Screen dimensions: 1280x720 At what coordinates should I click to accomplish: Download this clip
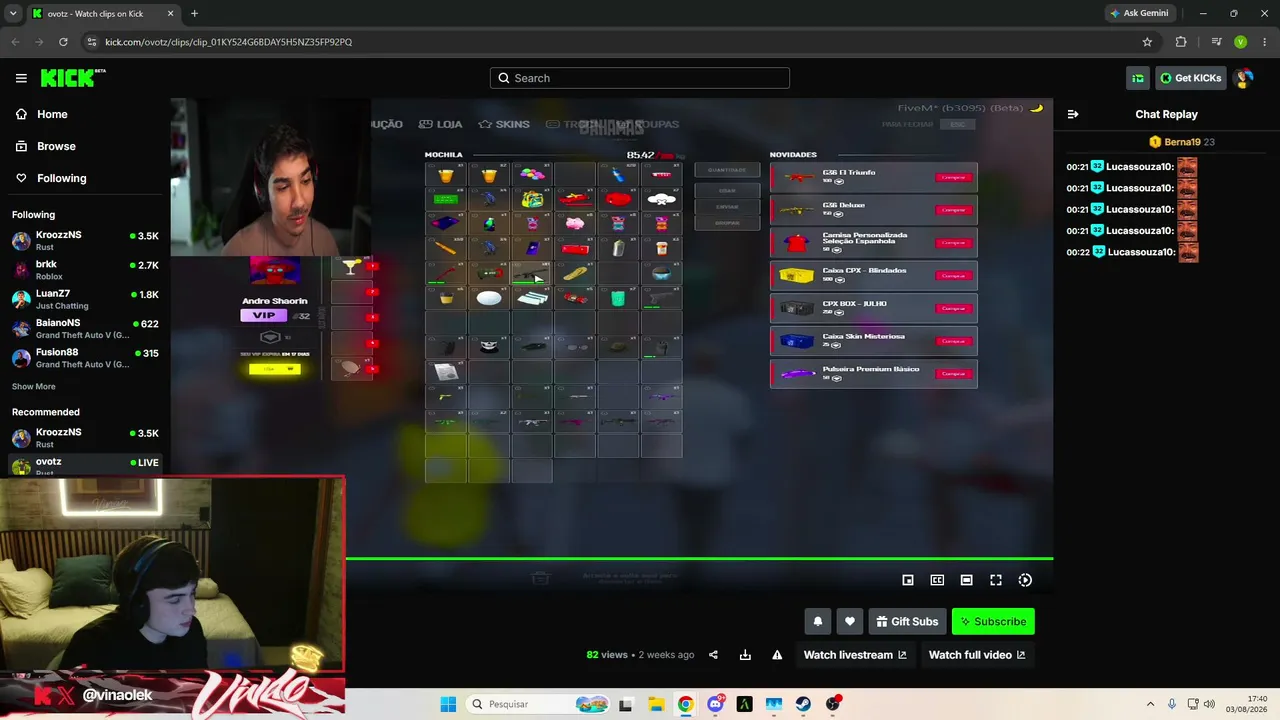(x=745, y=655)
